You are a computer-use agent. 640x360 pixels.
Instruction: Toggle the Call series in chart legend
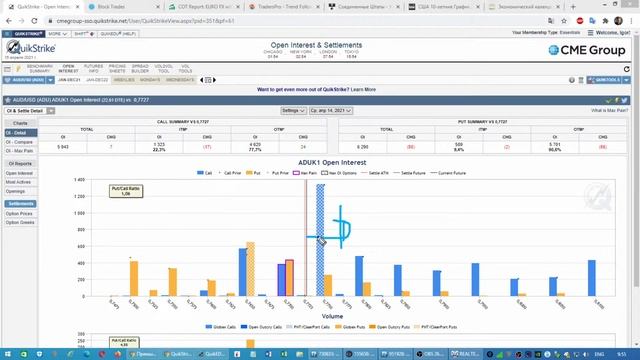tap(204, 173)
